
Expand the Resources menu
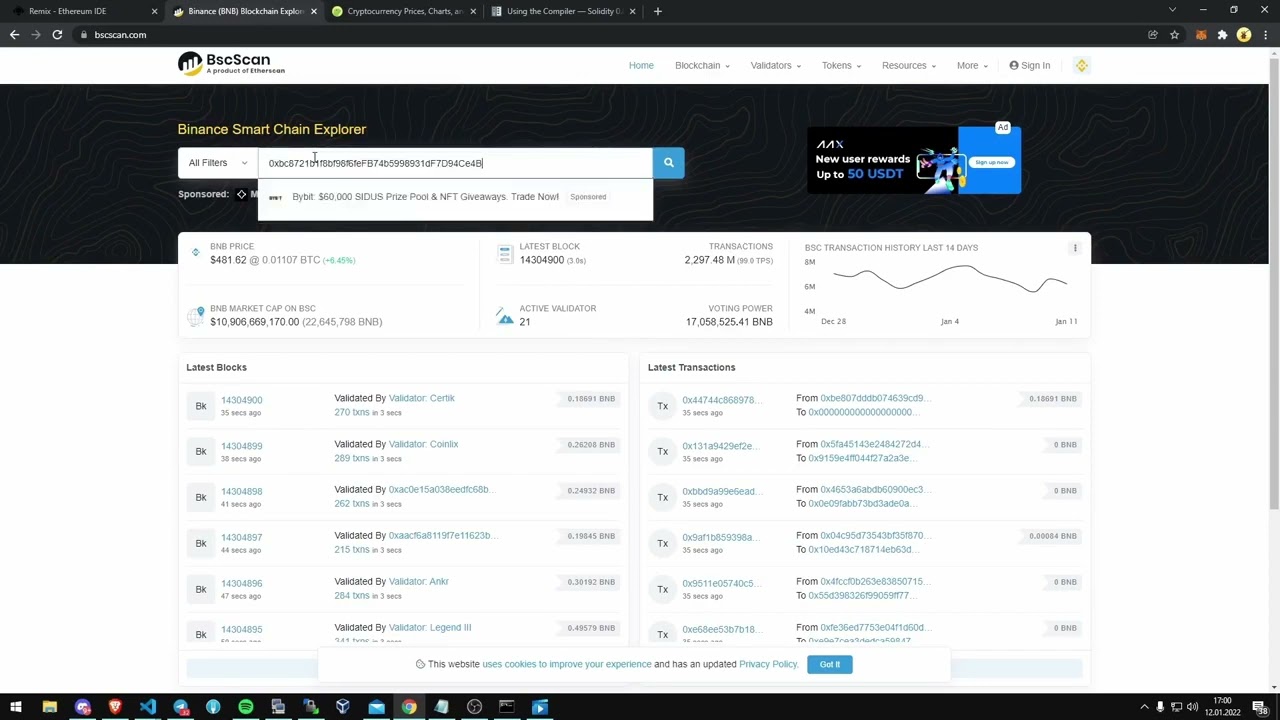(909, 66)
